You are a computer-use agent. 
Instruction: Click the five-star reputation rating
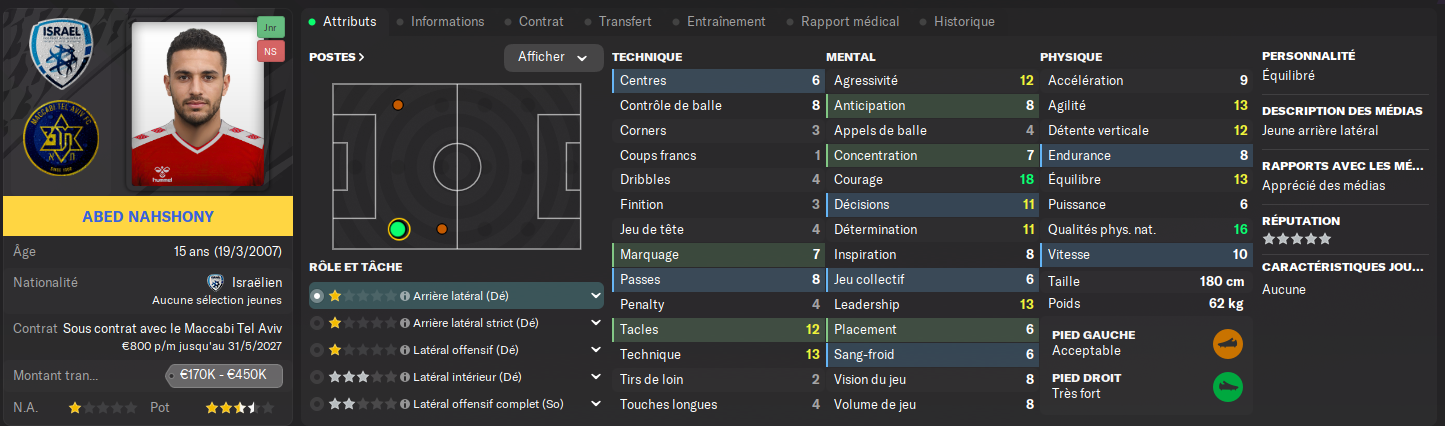[1297, 239]
